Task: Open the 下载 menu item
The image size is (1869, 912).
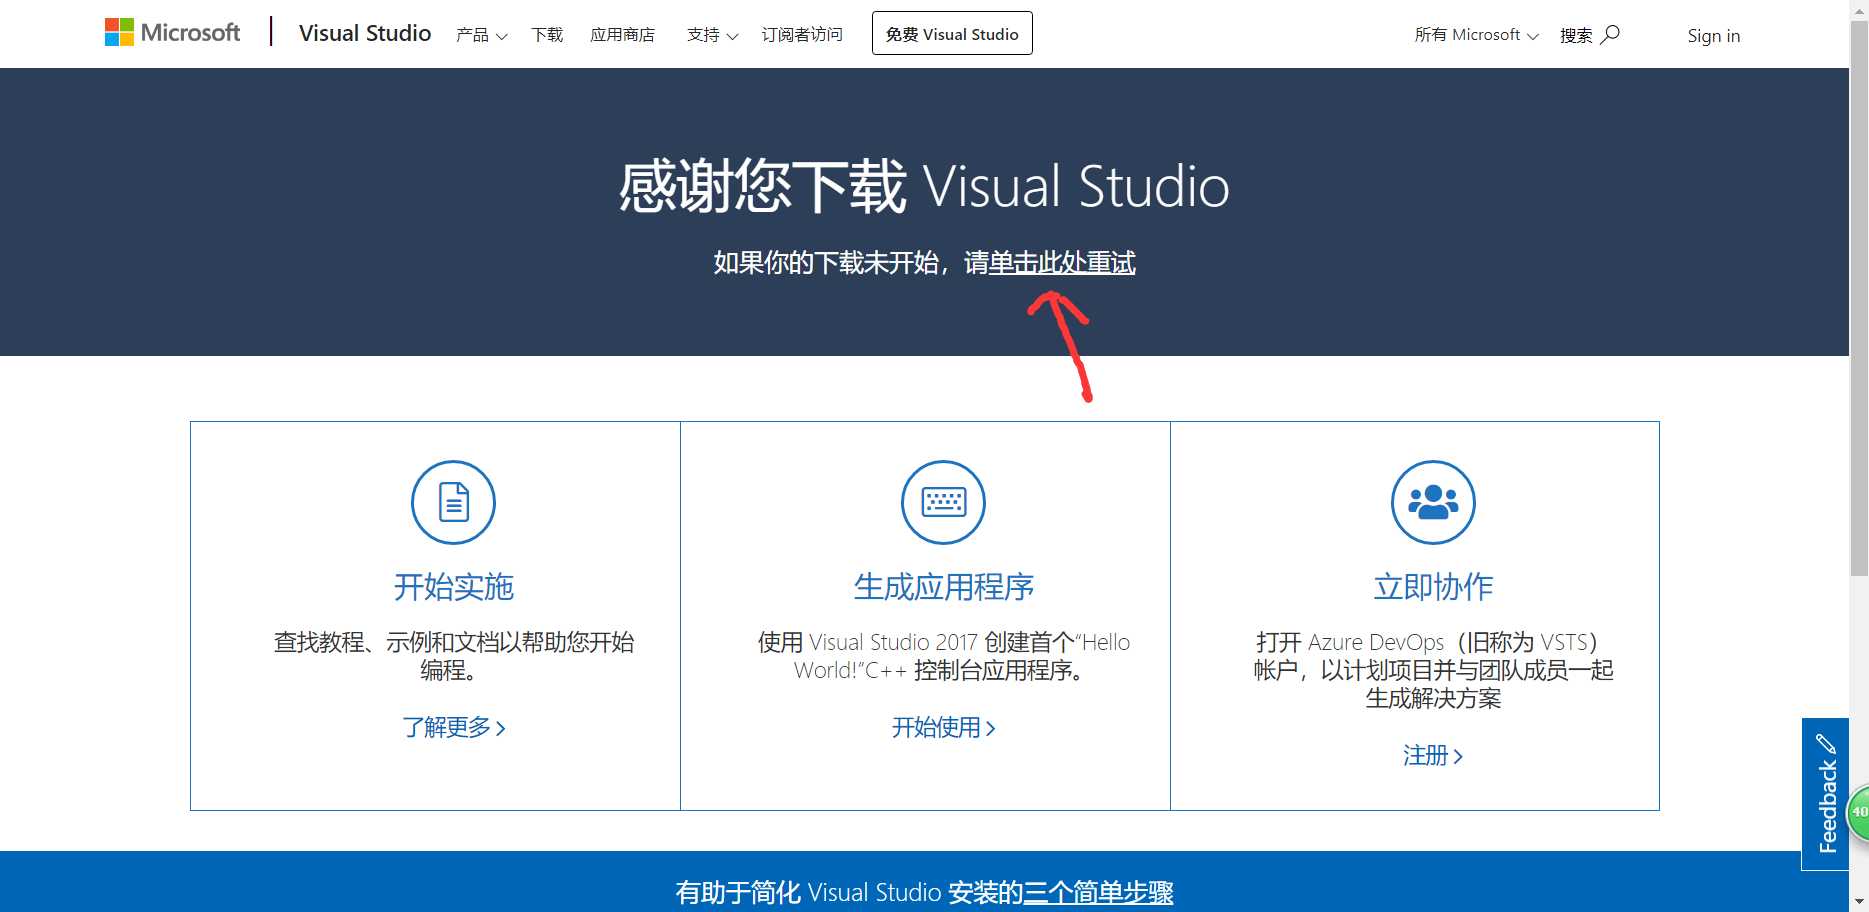Action: (x=547, y=35)
